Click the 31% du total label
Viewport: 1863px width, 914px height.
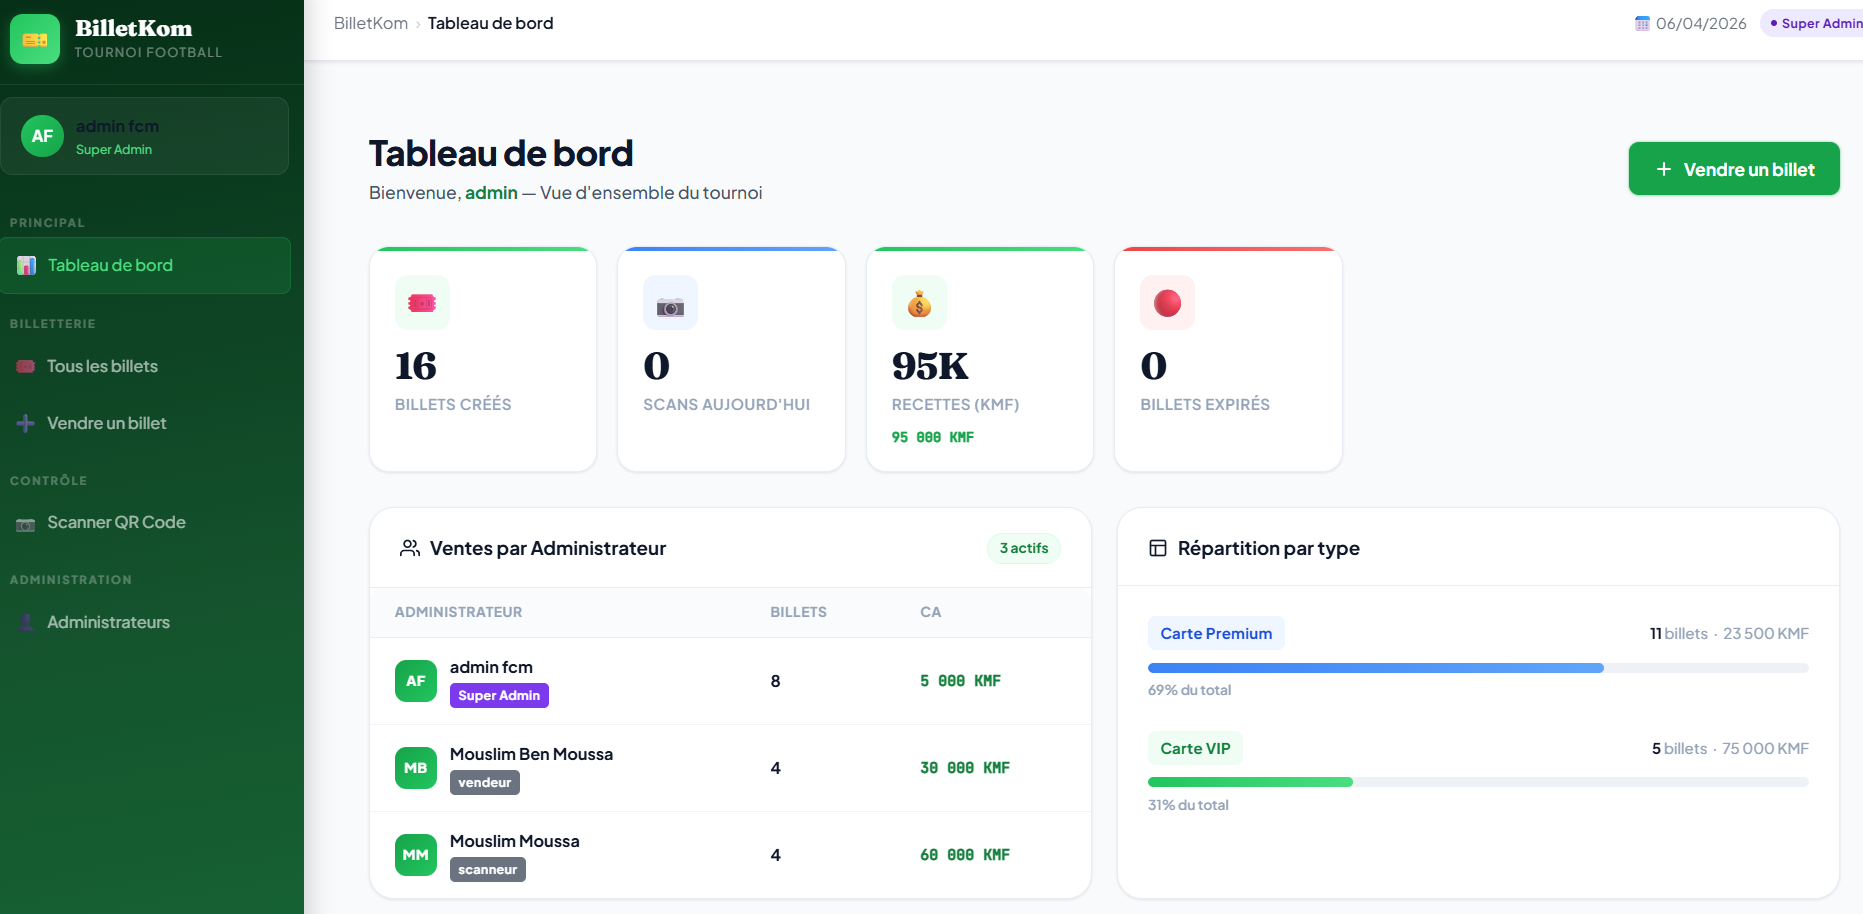(1188, 805)
